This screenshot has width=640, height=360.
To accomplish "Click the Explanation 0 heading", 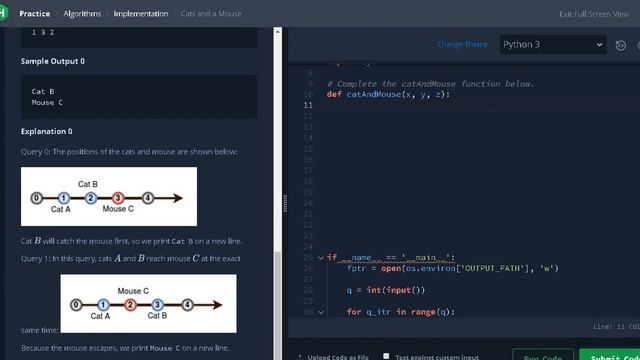I will 47,131.
